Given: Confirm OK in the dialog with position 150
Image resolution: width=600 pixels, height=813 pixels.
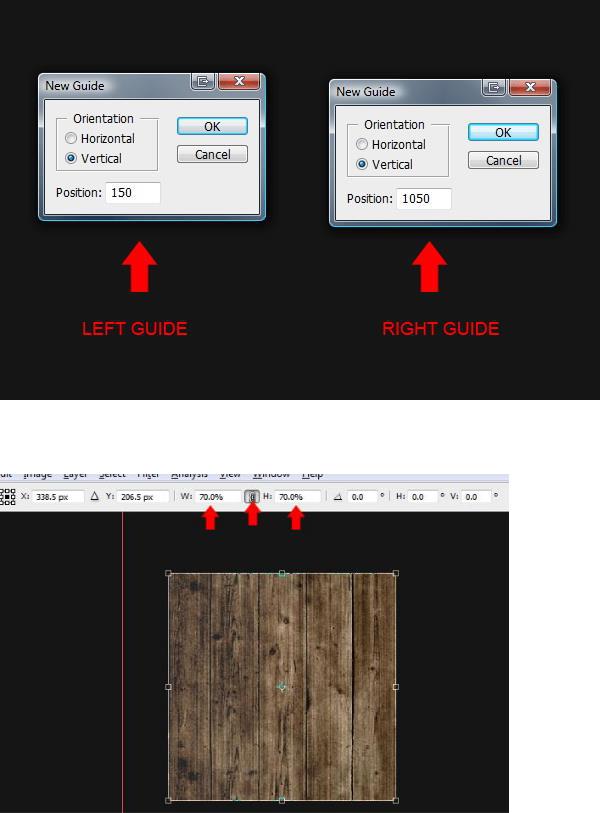Looking at the screenshot, I should (212, 126).
